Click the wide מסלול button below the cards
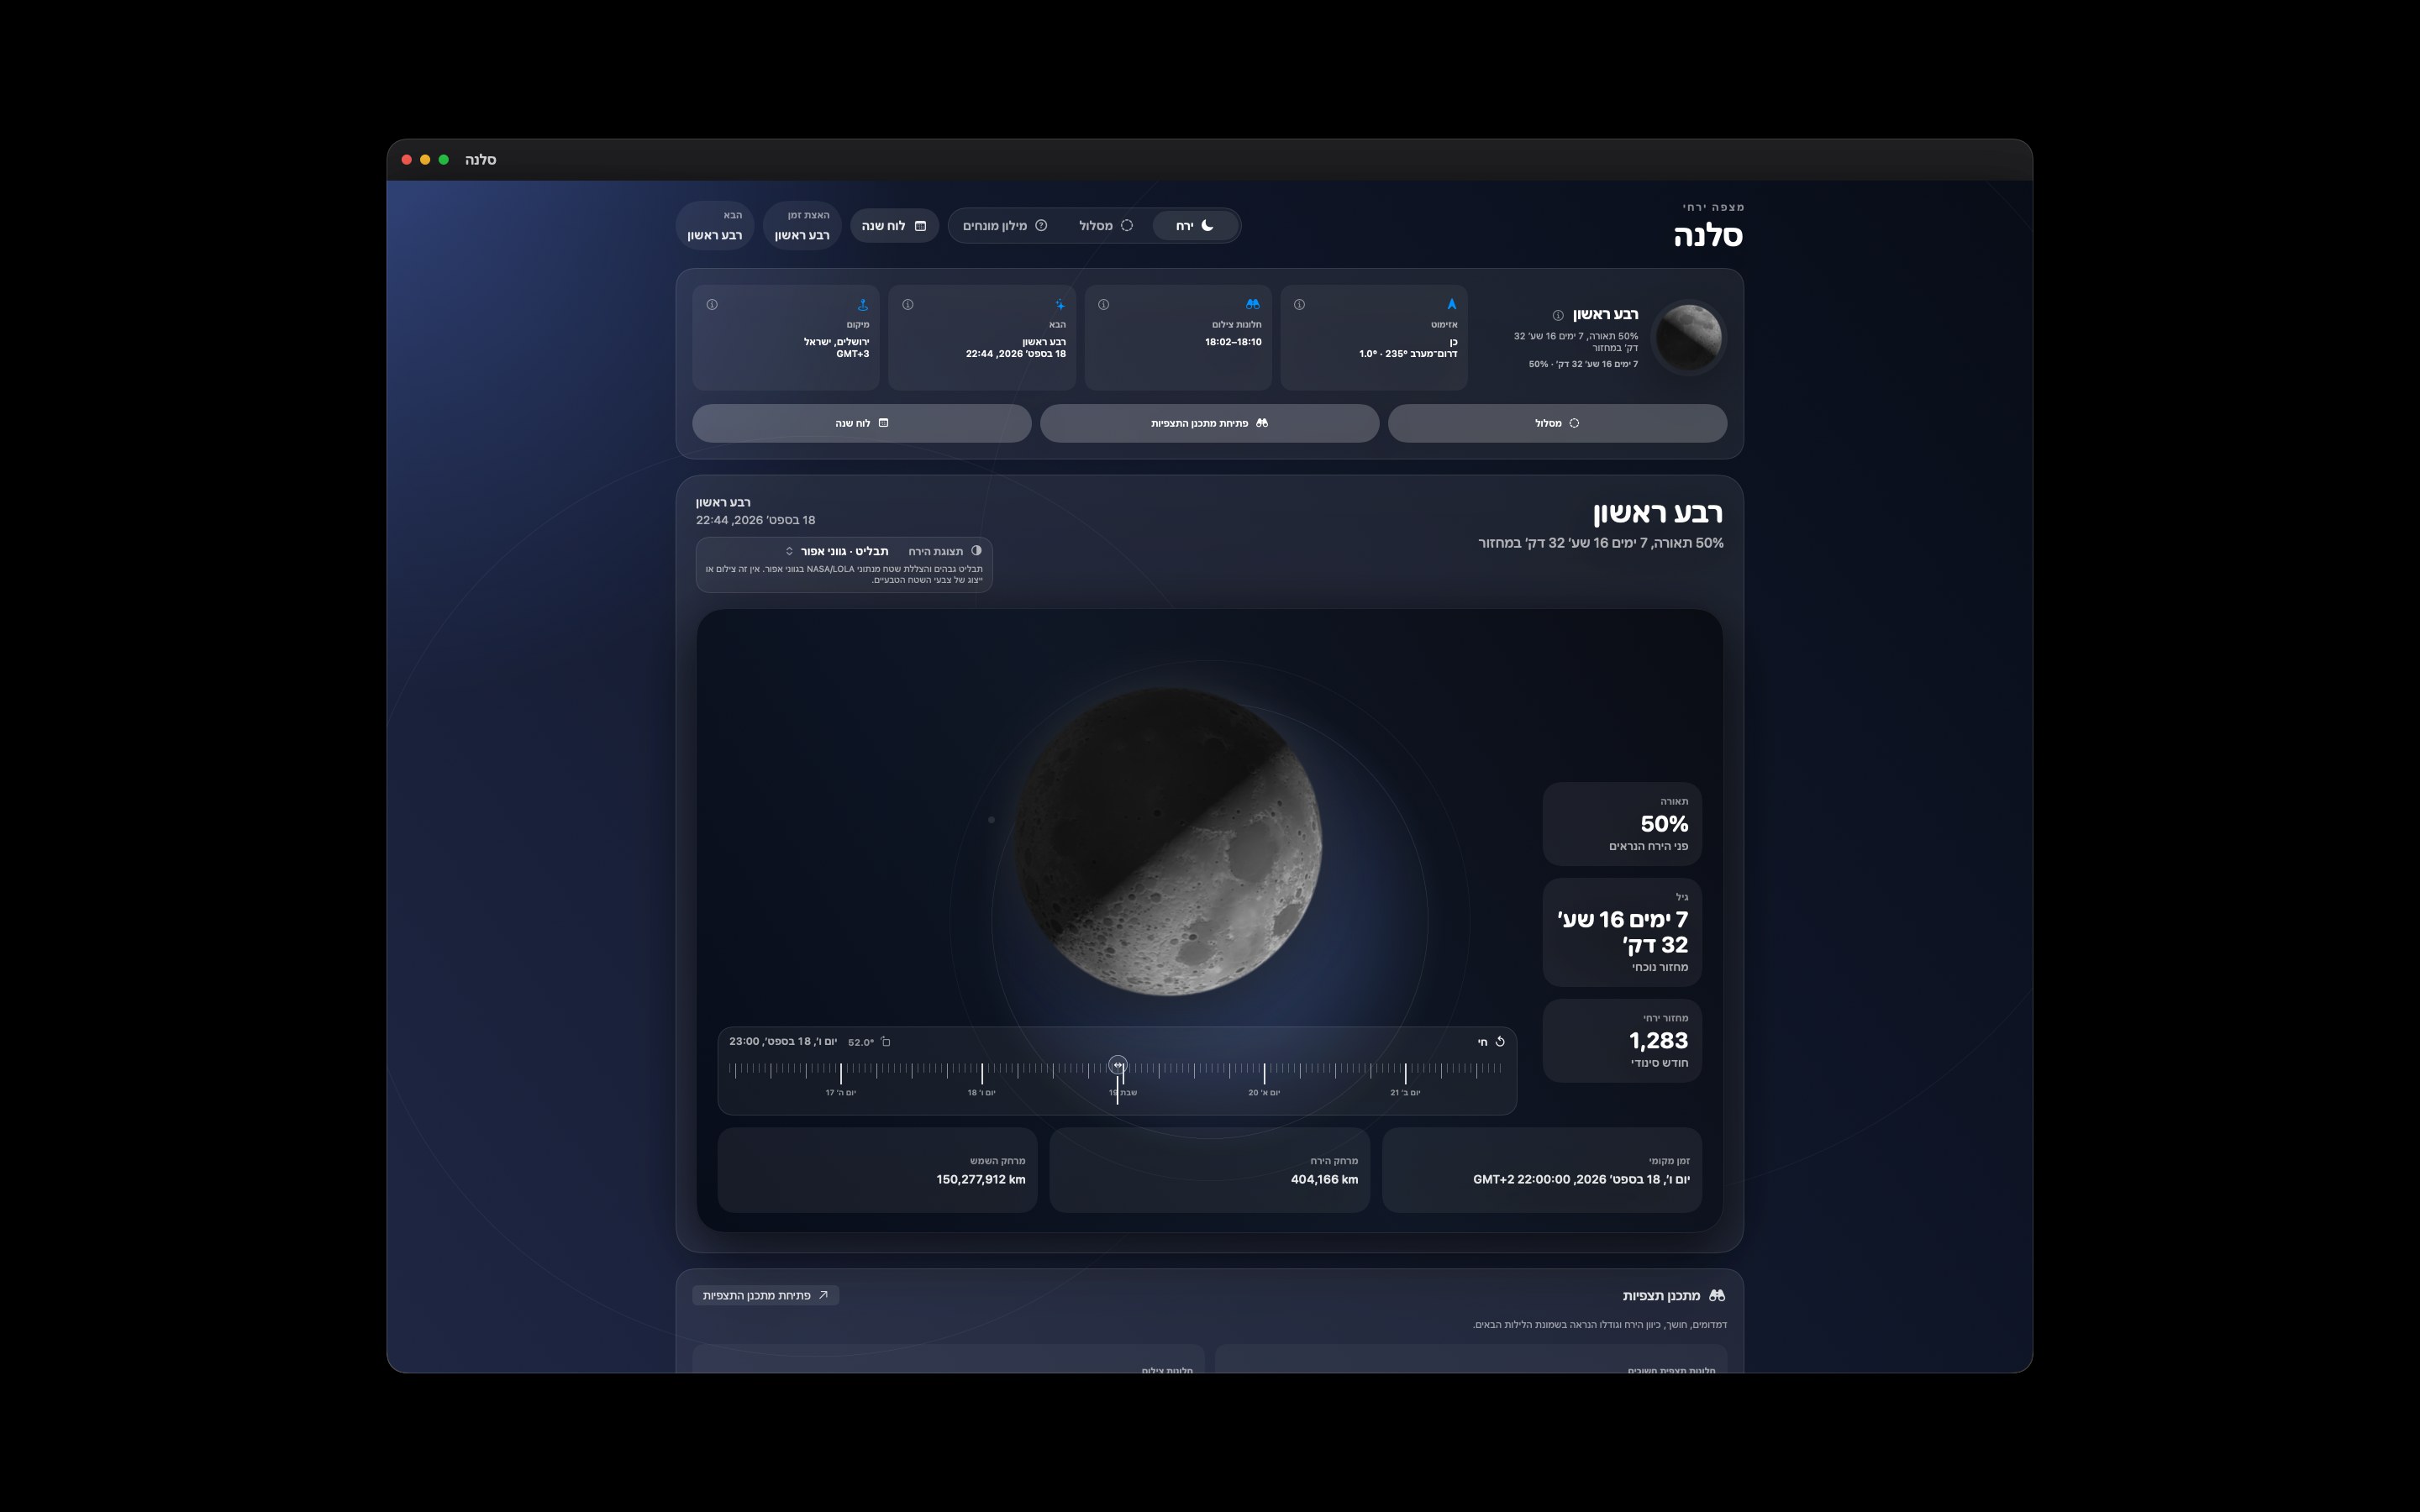Screen dimensions: 2420x1512 (x=1557, y=423)
